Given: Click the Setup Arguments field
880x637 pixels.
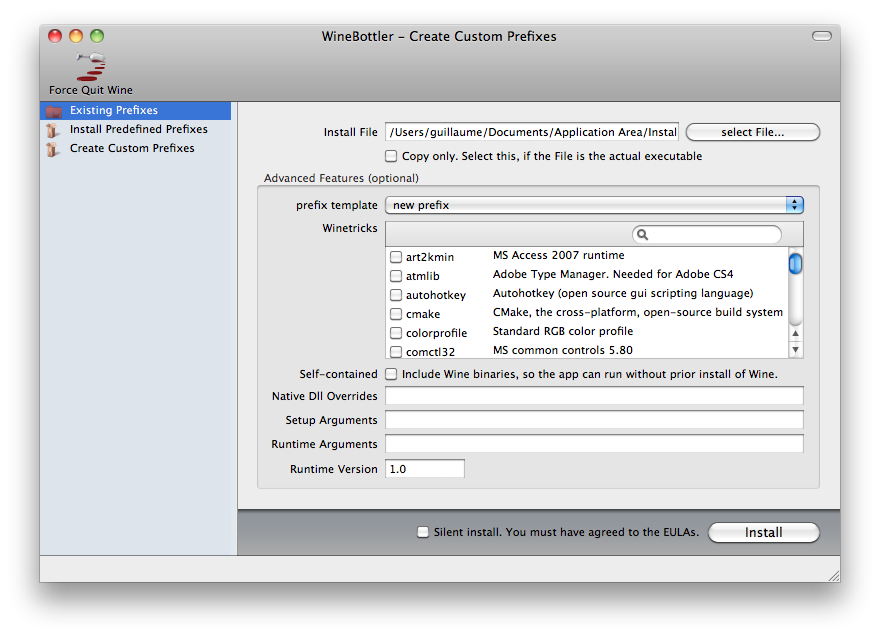Looking at the screenshot, I should tap(594, 420).
